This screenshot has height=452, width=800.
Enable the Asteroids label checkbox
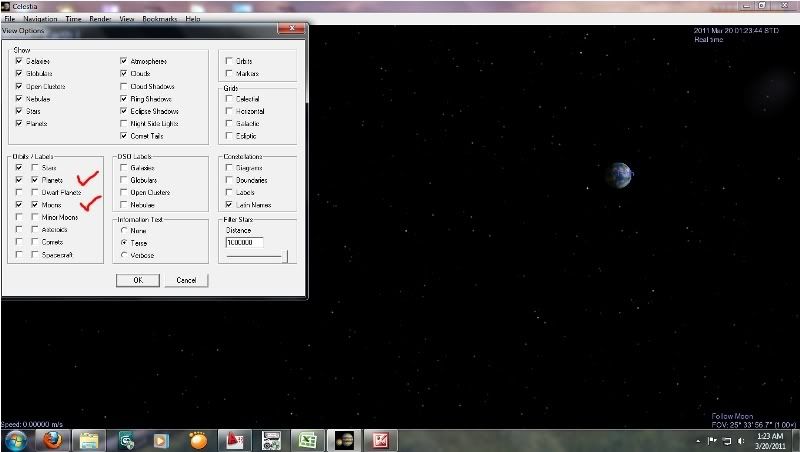point(35,230)
